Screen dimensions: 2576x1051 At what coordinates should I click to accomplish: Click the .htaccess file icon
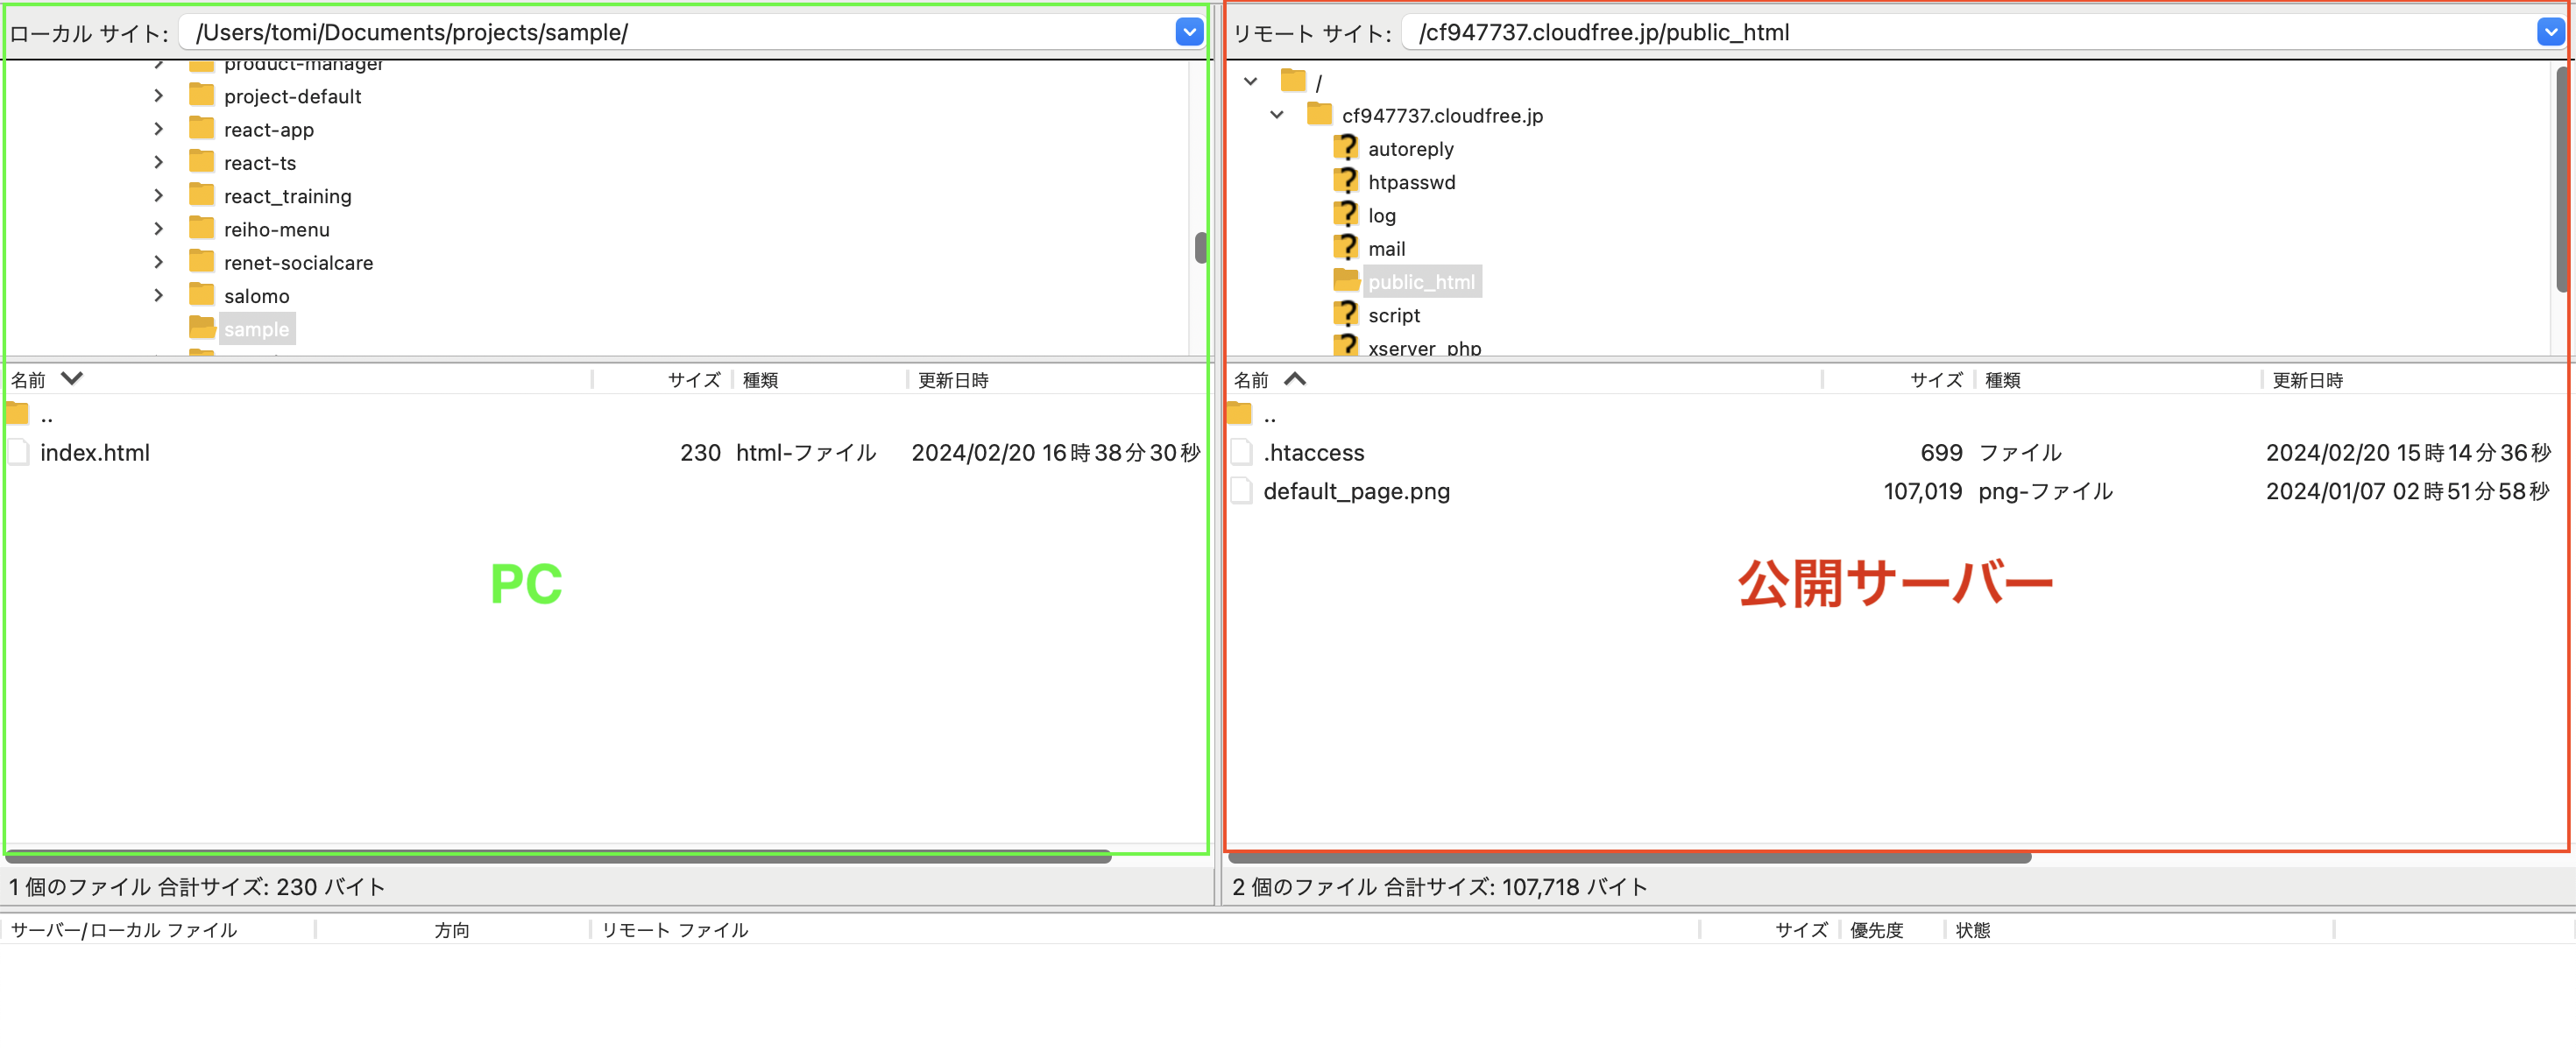pyautogui.click(x=1241, y=452)
